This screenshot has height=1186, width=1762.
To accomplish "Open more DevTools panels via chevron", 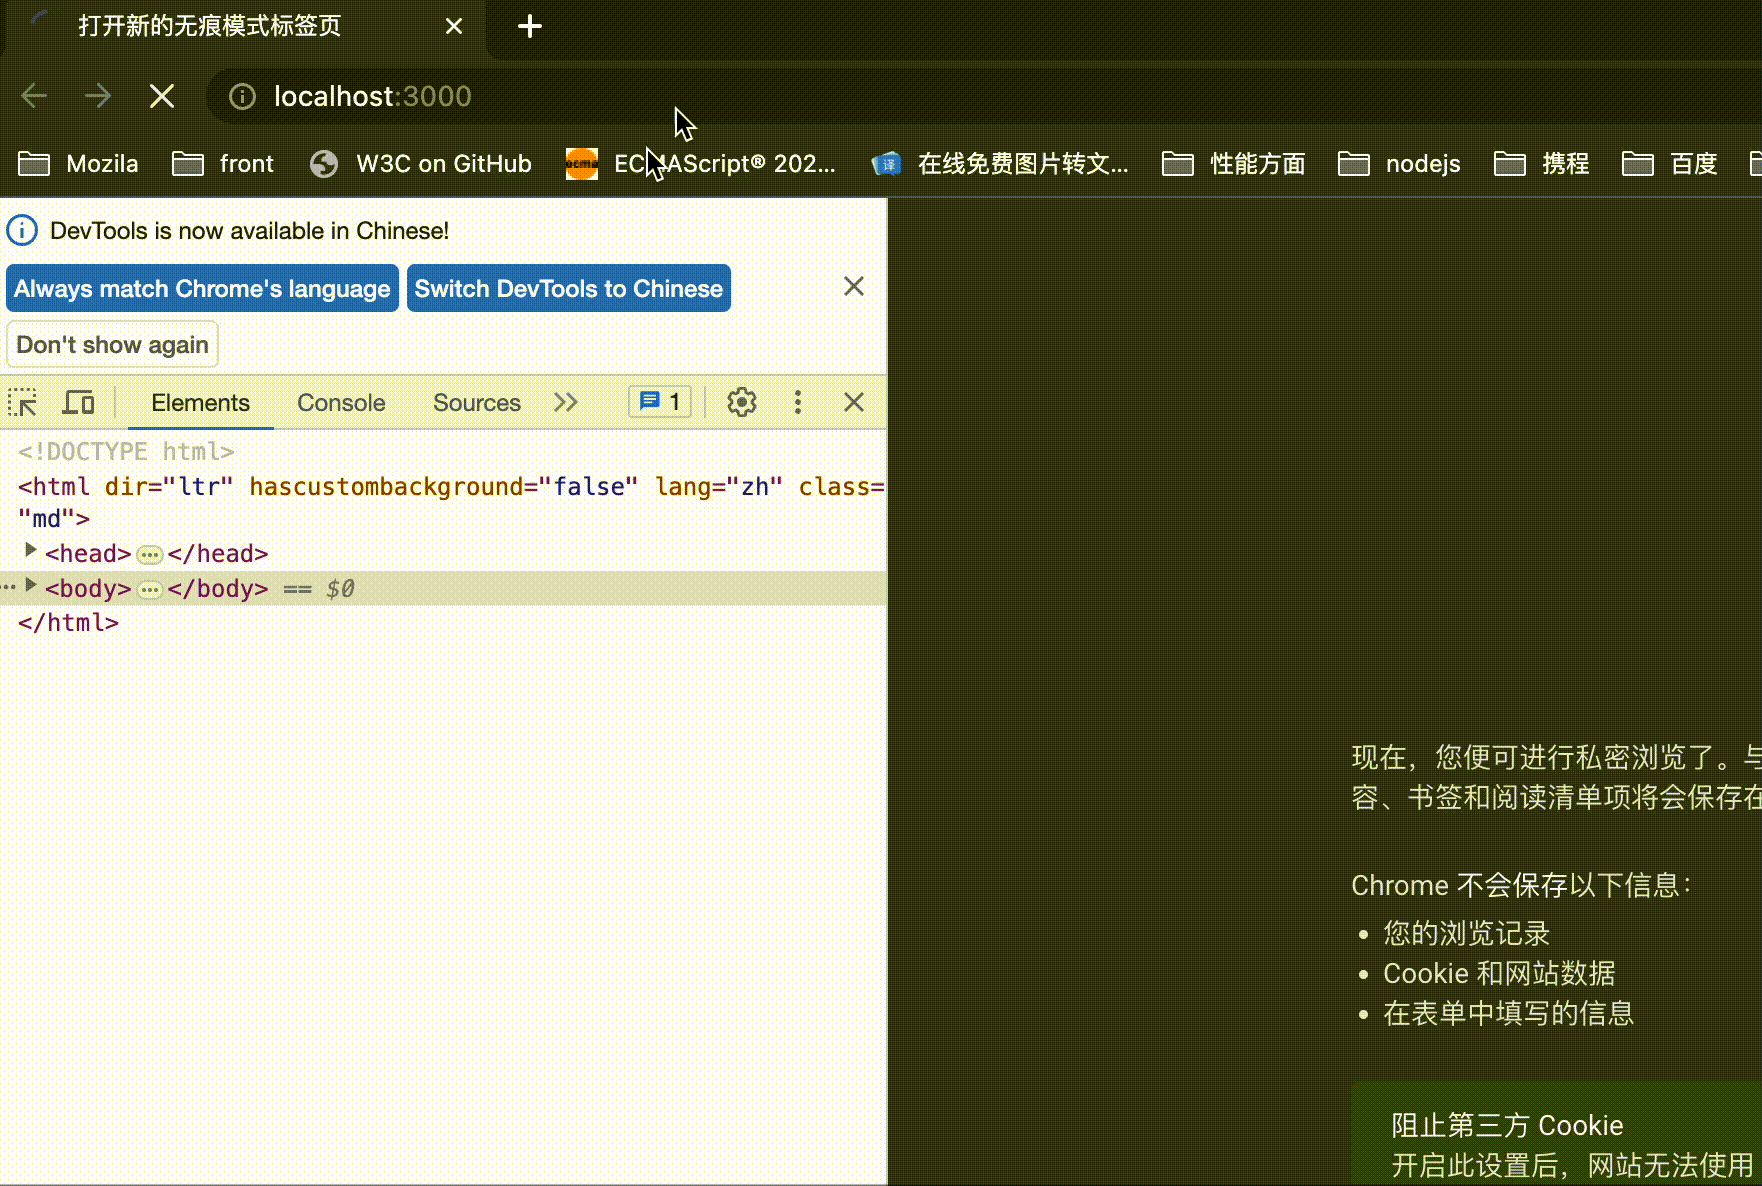I will point(566,402).
